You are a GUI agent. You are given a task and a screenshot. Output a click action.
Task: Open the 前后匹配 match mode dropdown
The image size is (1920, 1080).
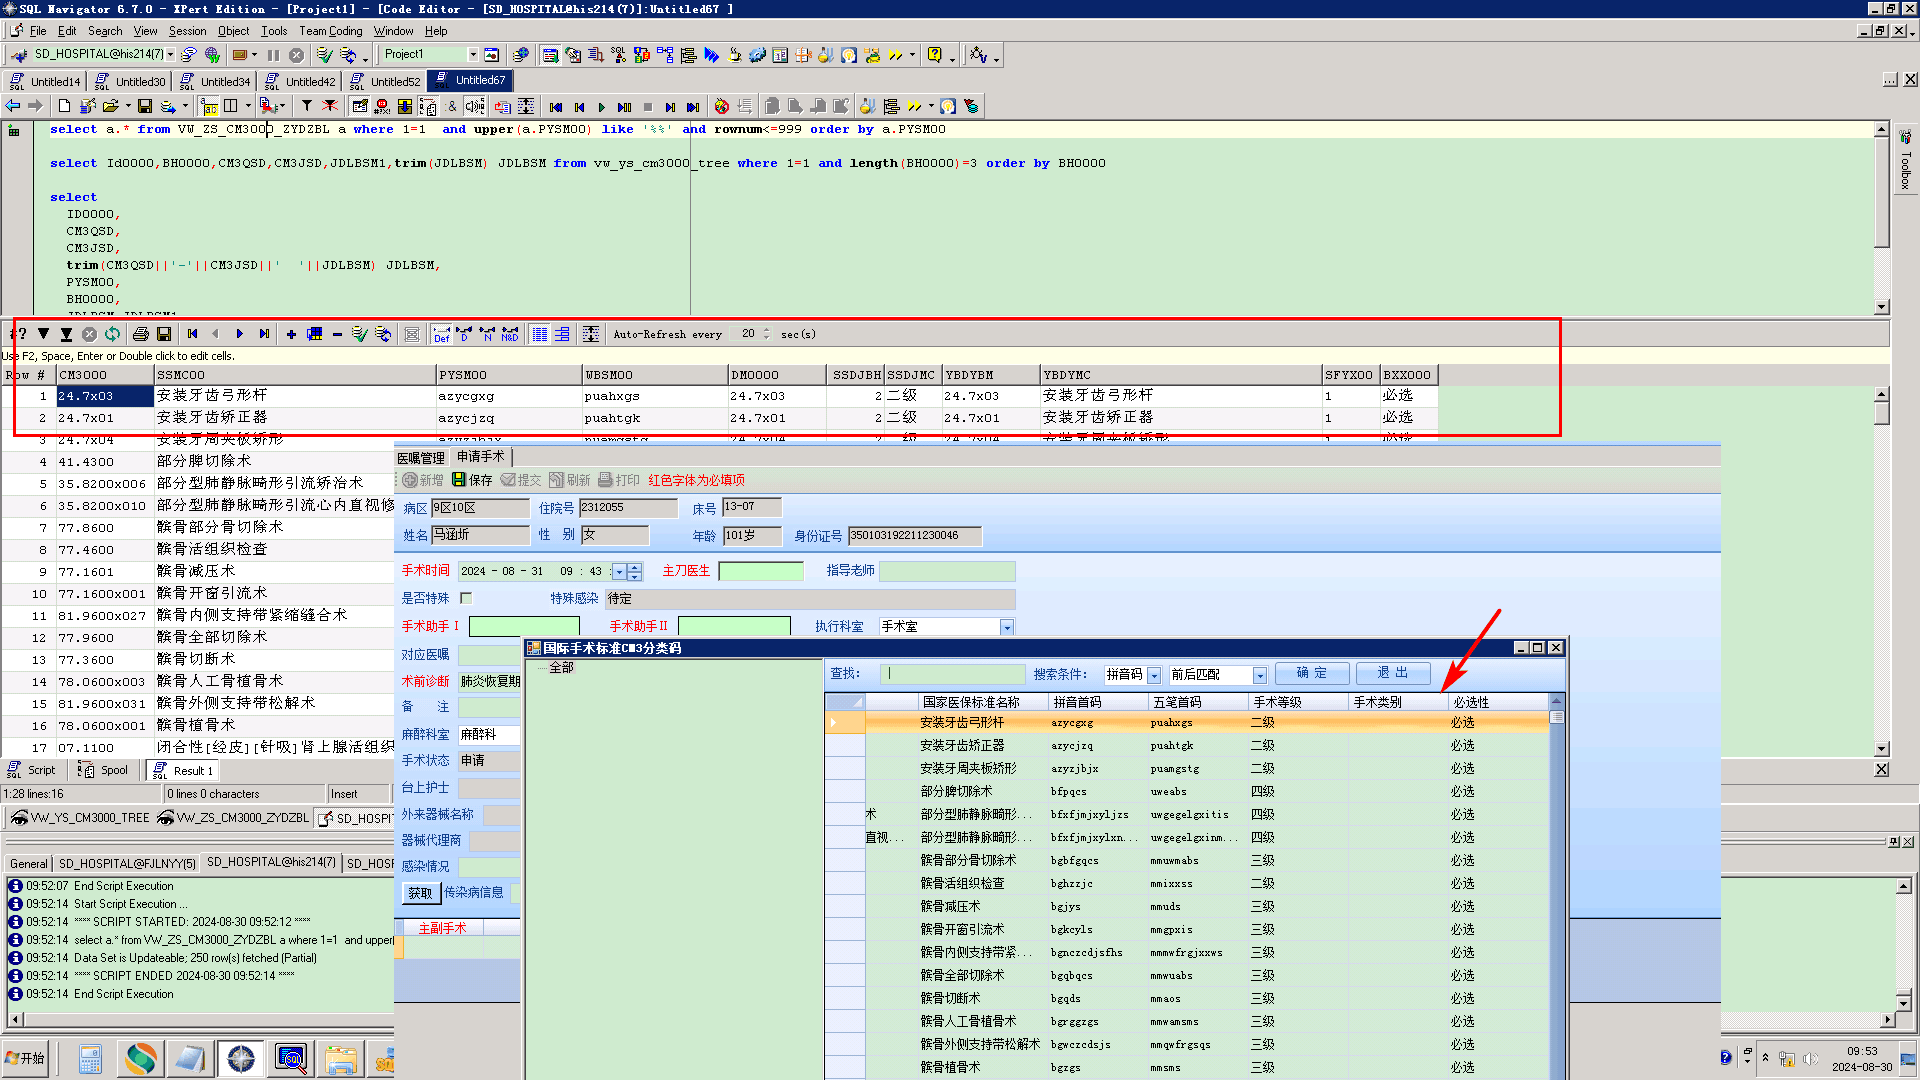coord(1260,675)
